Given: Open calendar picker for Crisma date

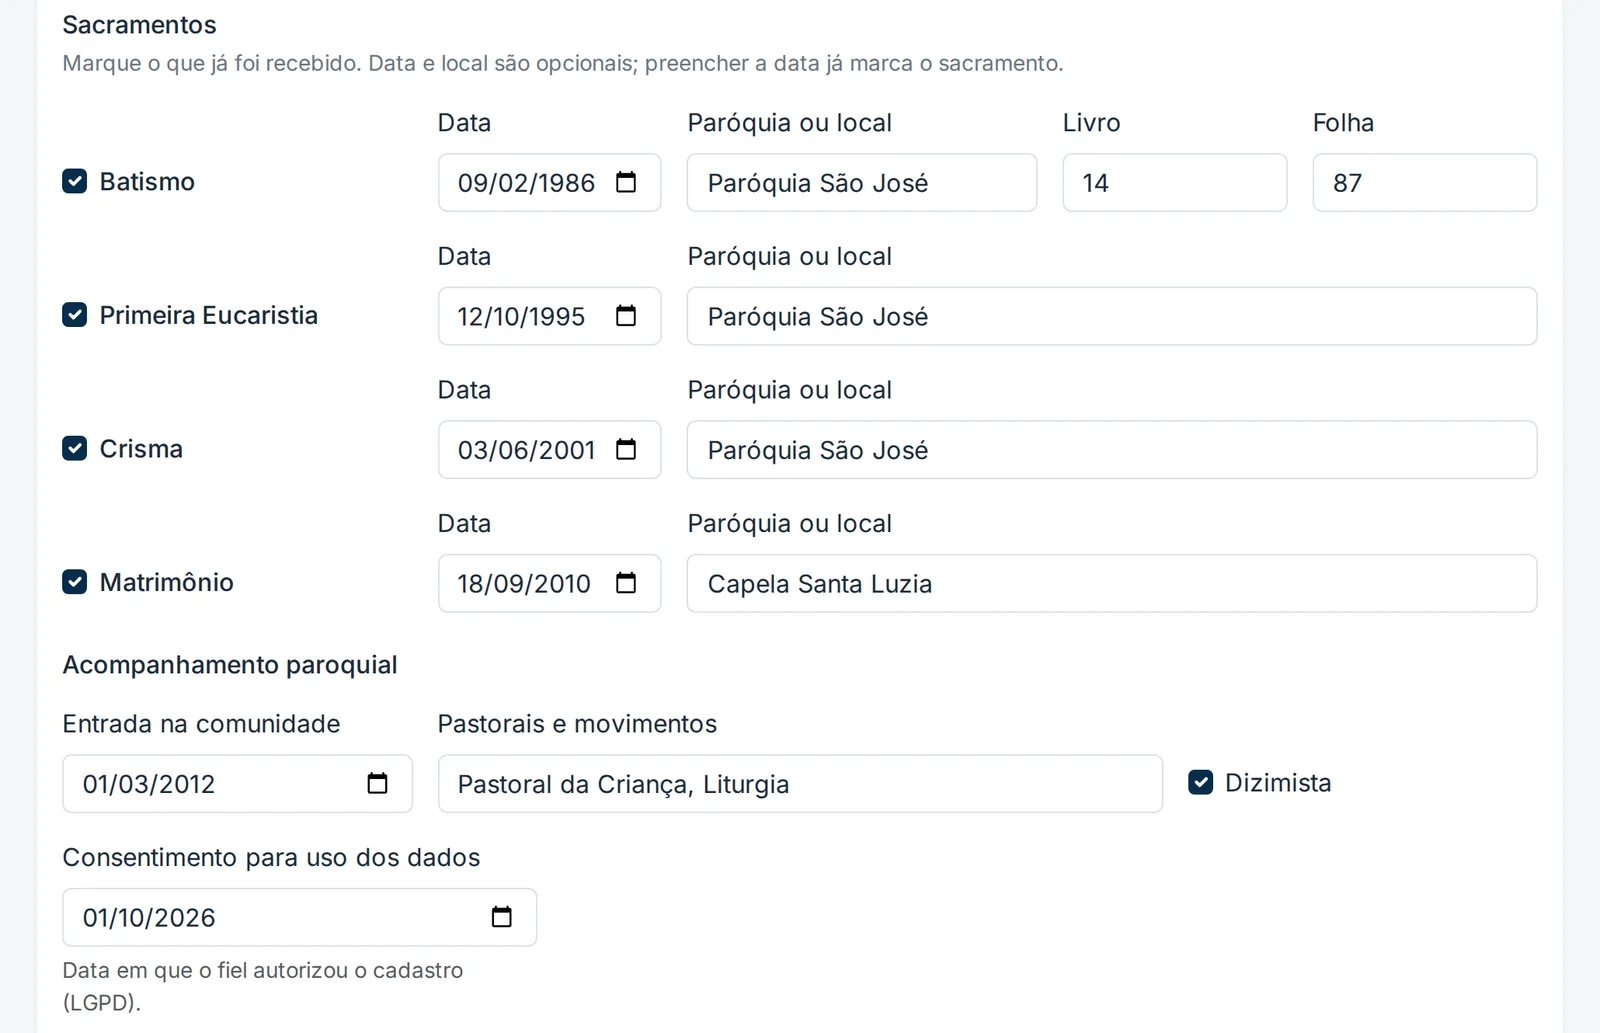Looking at the screenshot, I should [626, 450].
